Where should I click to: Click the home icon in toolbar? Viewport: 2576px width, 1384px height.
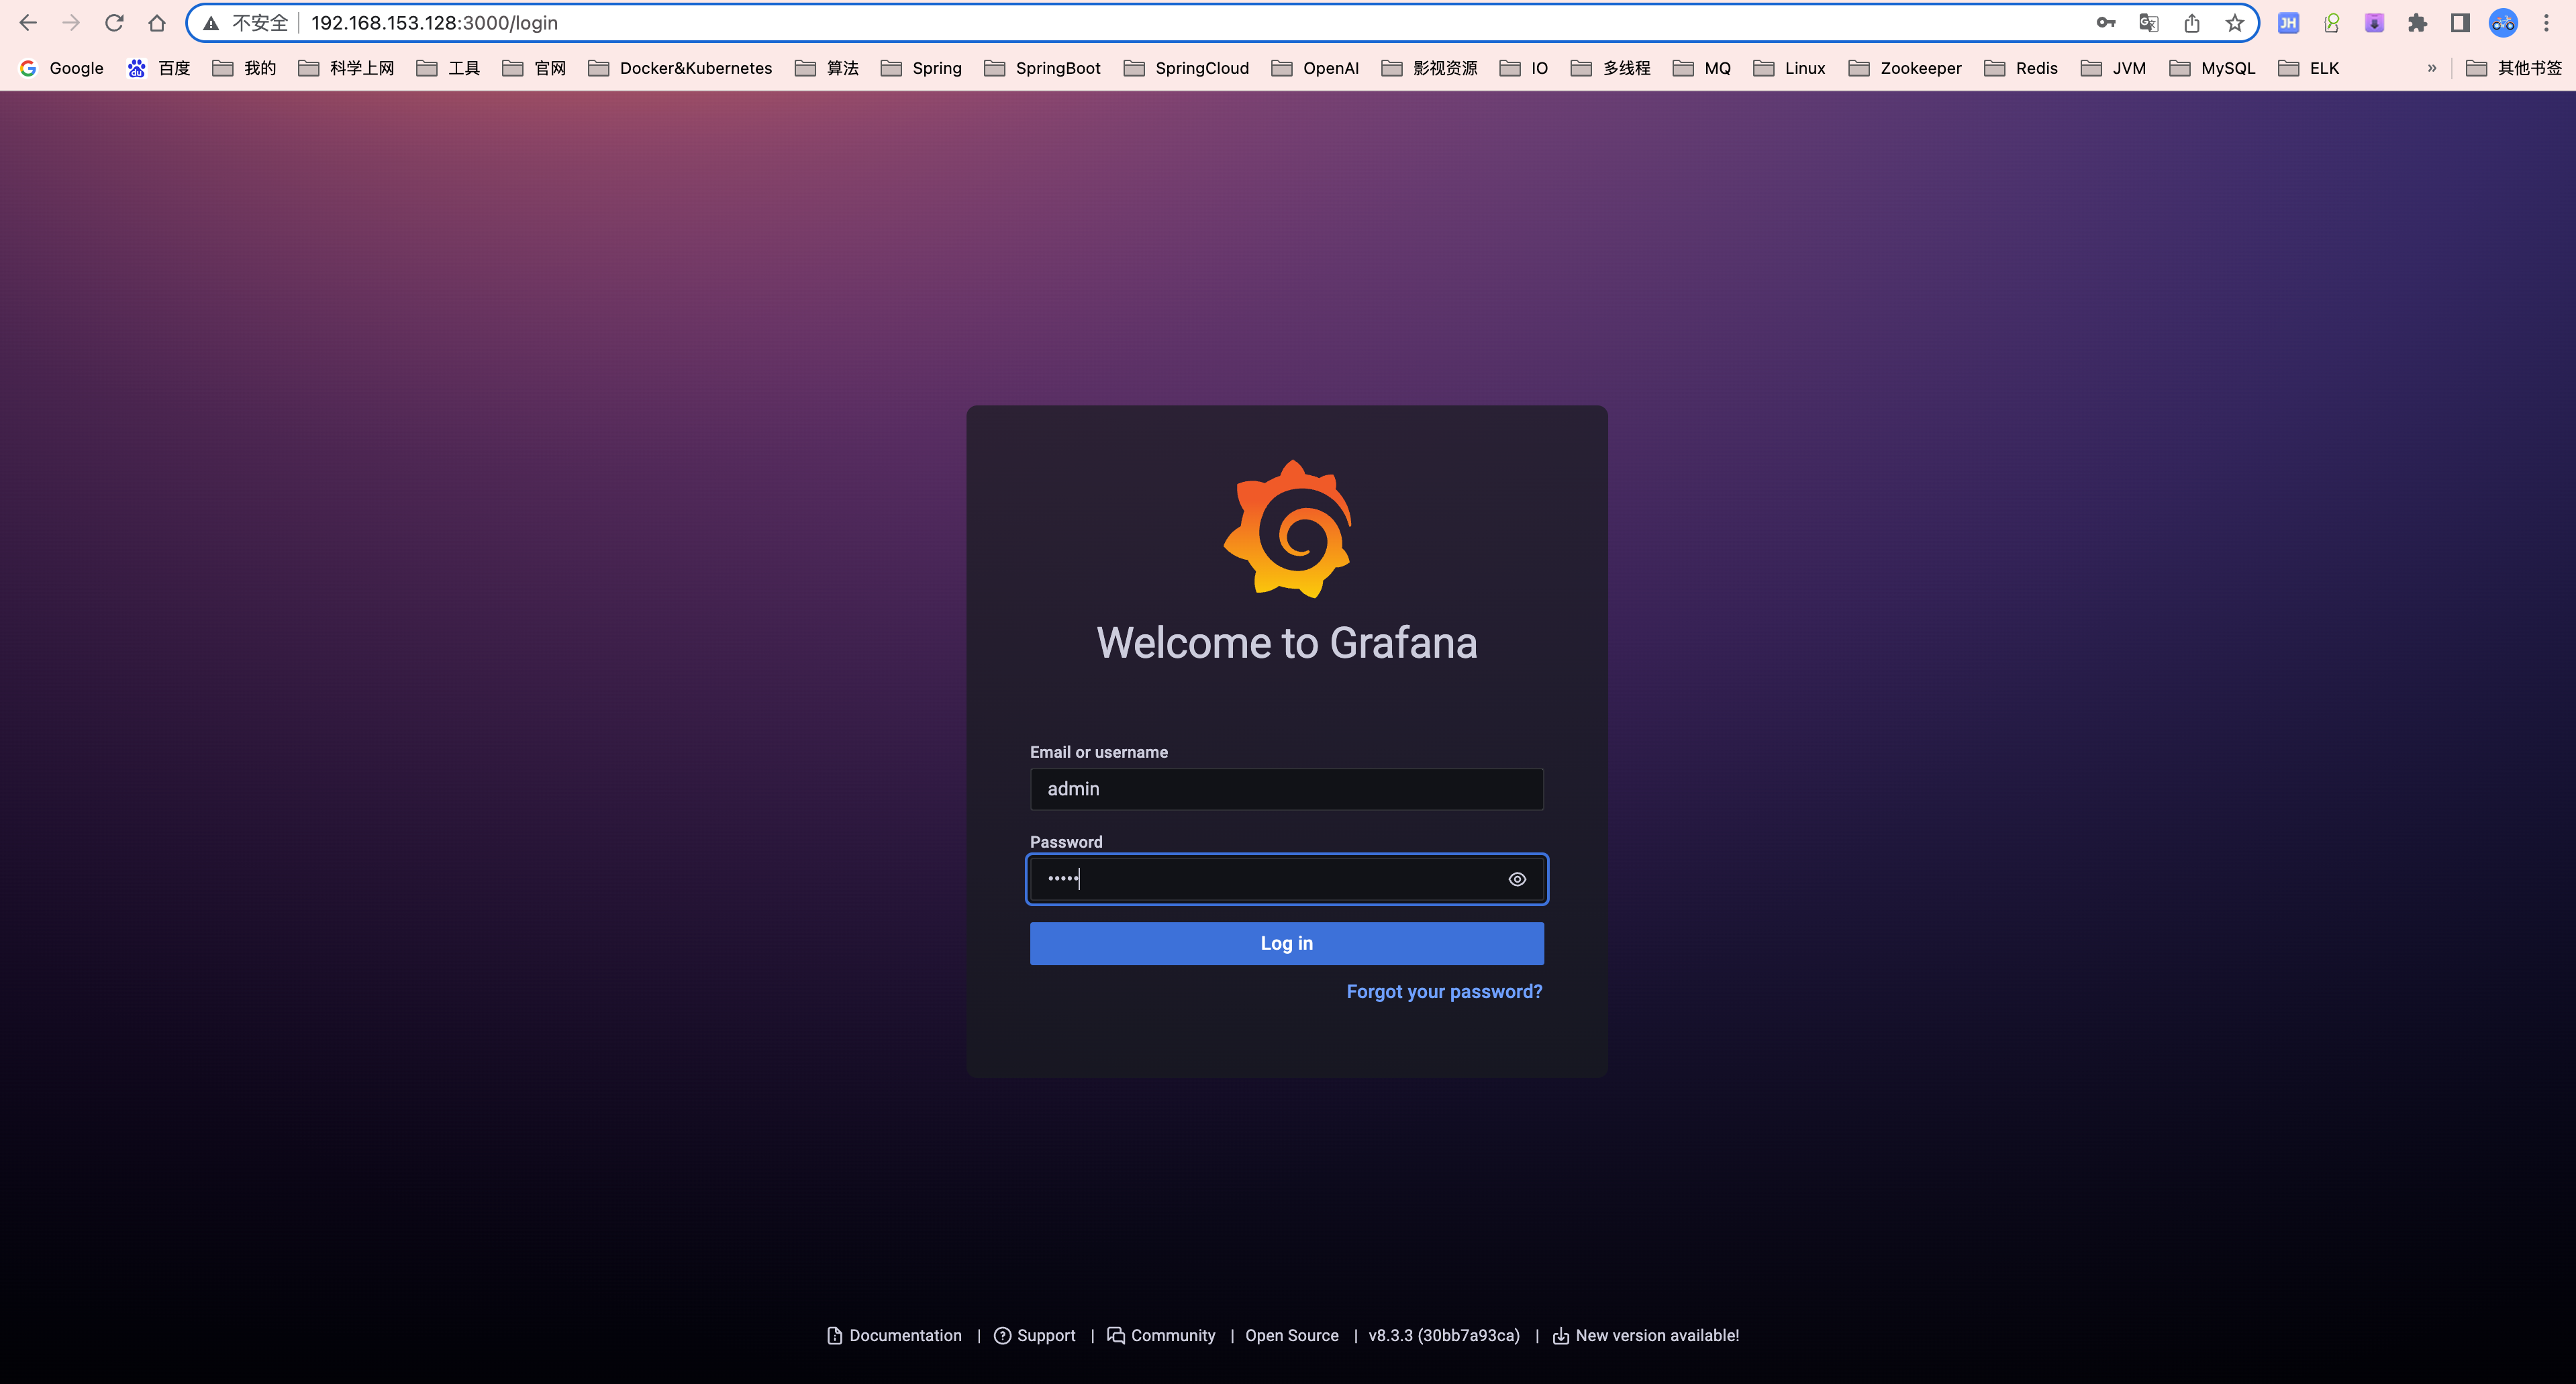(x=157, y=23)
